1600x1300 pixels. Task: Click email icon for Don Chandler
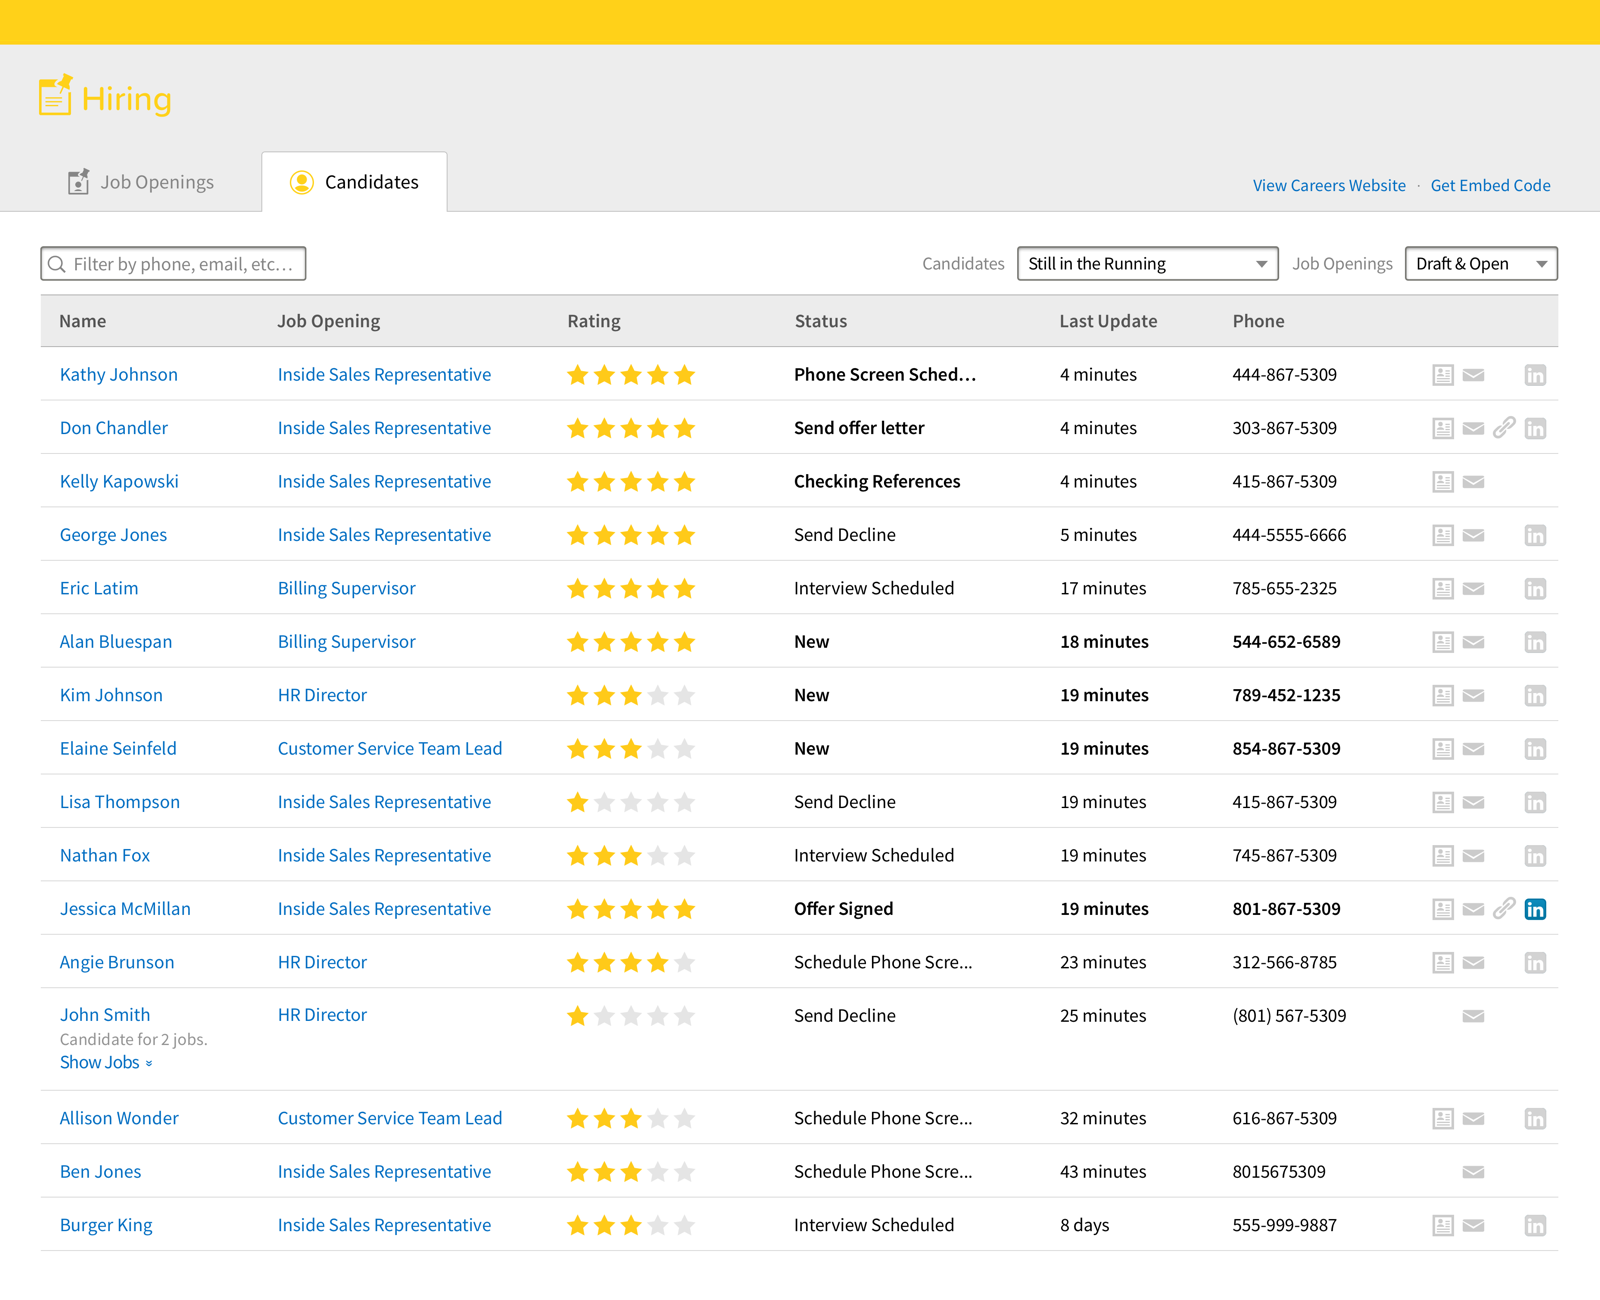1473,429
